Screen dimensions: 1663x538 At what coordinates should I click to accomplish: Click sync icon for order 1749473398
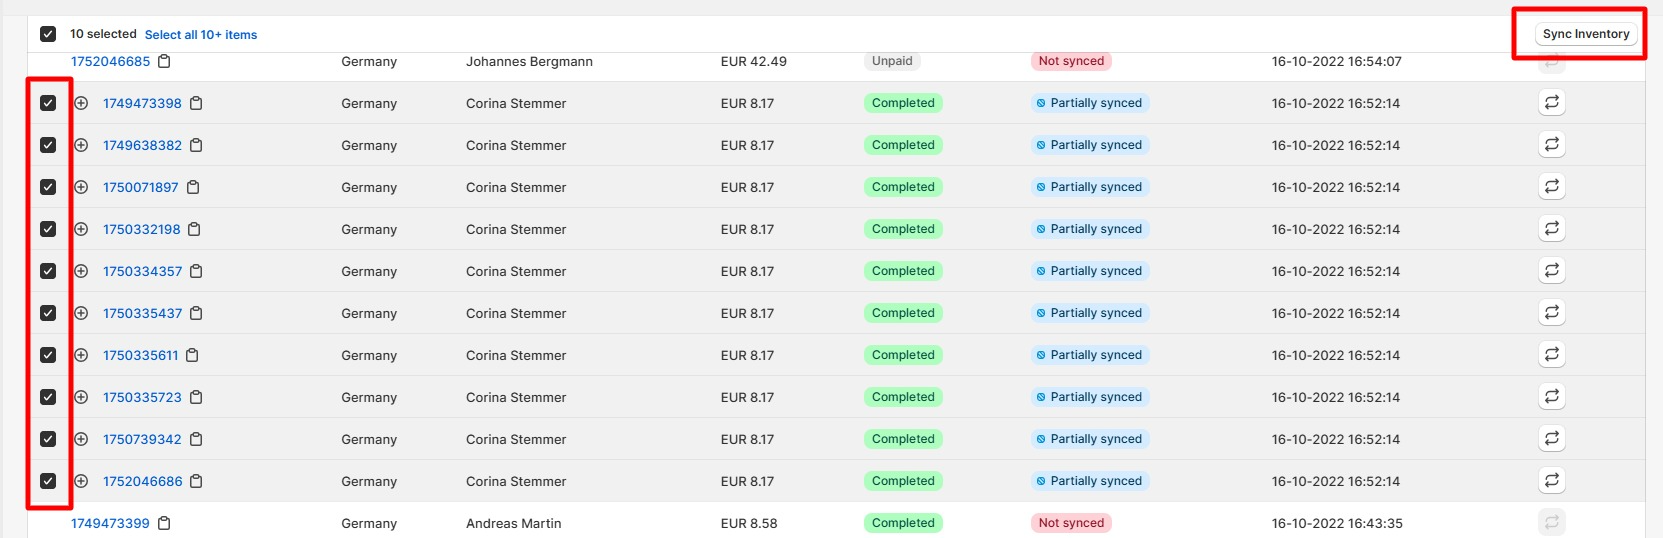1551,103
